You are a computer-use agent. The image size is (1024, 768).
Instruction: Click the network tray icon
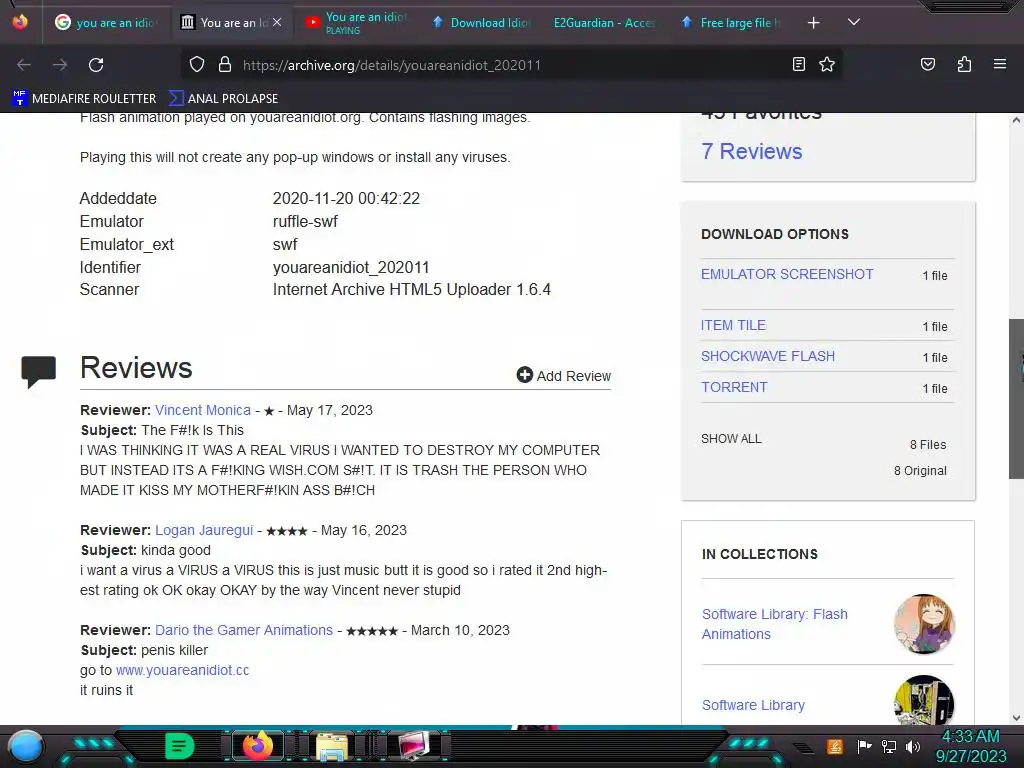click(x=889, y=746)
